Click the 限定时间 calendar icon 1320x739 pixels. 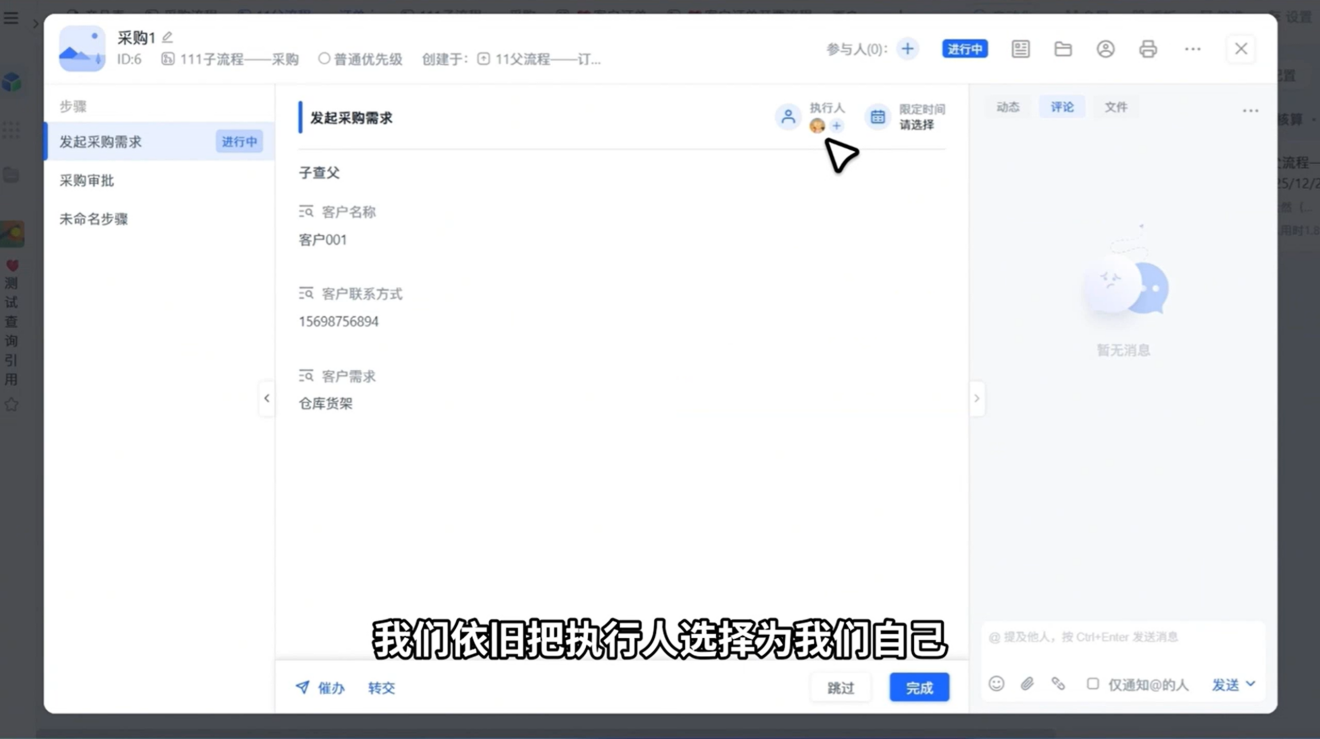pos(877,117)
